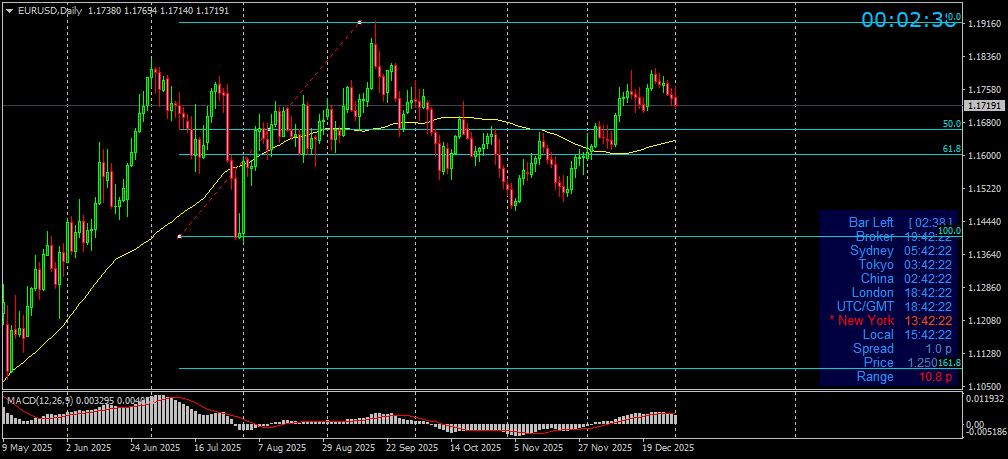This screenshot has height=459, width=1008.
Task: Click the 1.19160 price scale label
Action: pos(982,24)
